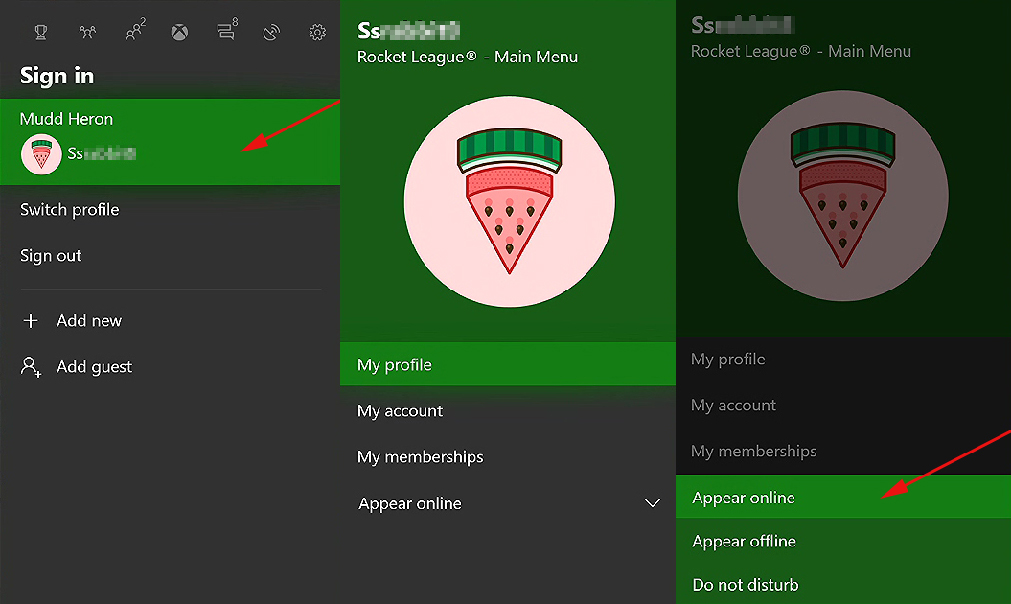Expand the Appear online dropdown chevron

(x=653, y=503)
